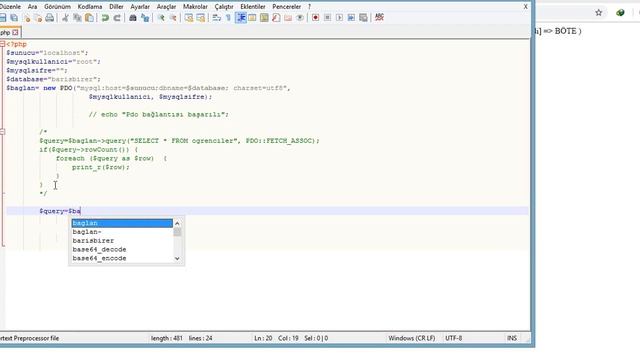Viewport: 640px width, 360px height.
Task: Collapse the <?php fold marker
Action: click(2, 44)
